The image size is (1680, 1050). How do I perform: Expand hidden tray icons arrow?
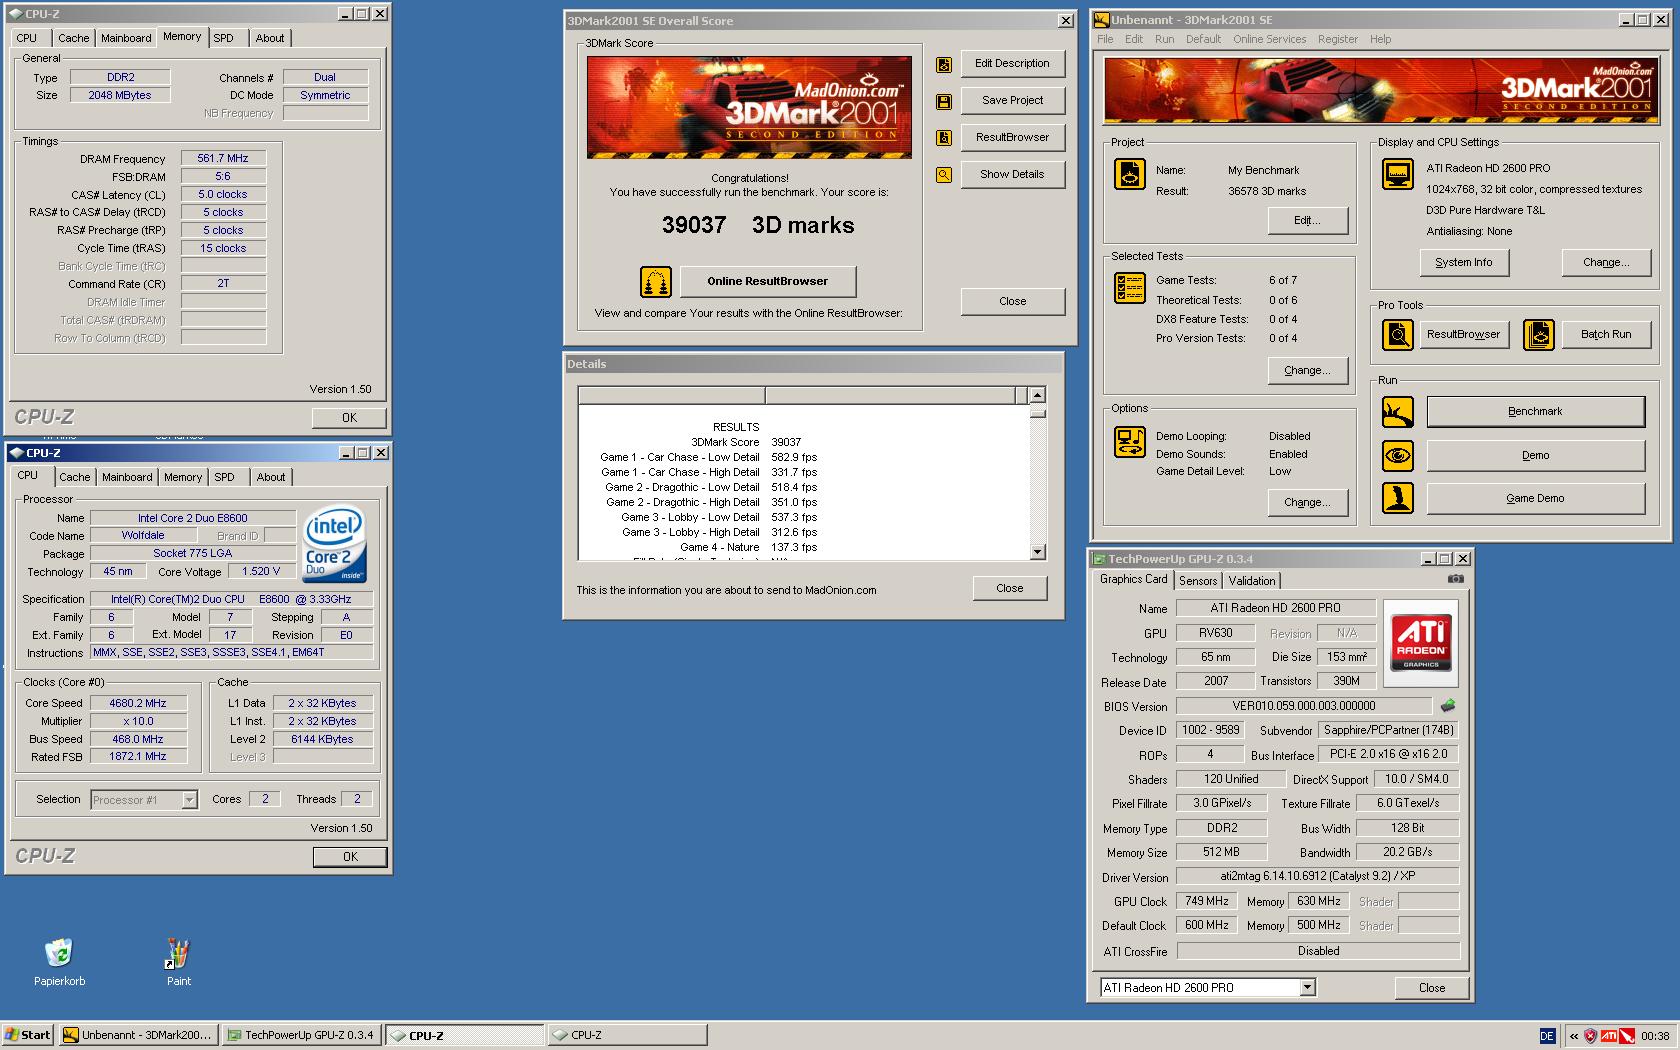pyautogui.click(x=1573, y=1036)
